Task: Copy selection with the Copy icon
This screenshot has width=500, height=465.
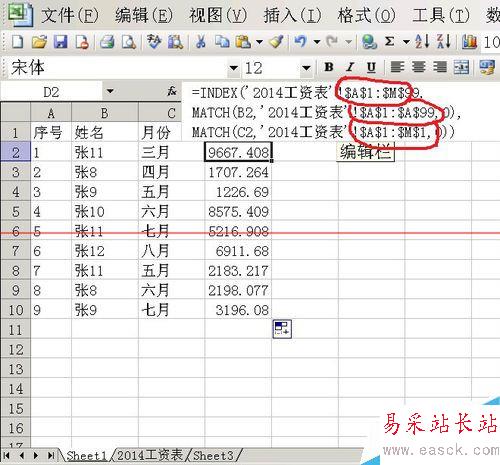Action: click(x=222, y=42)
